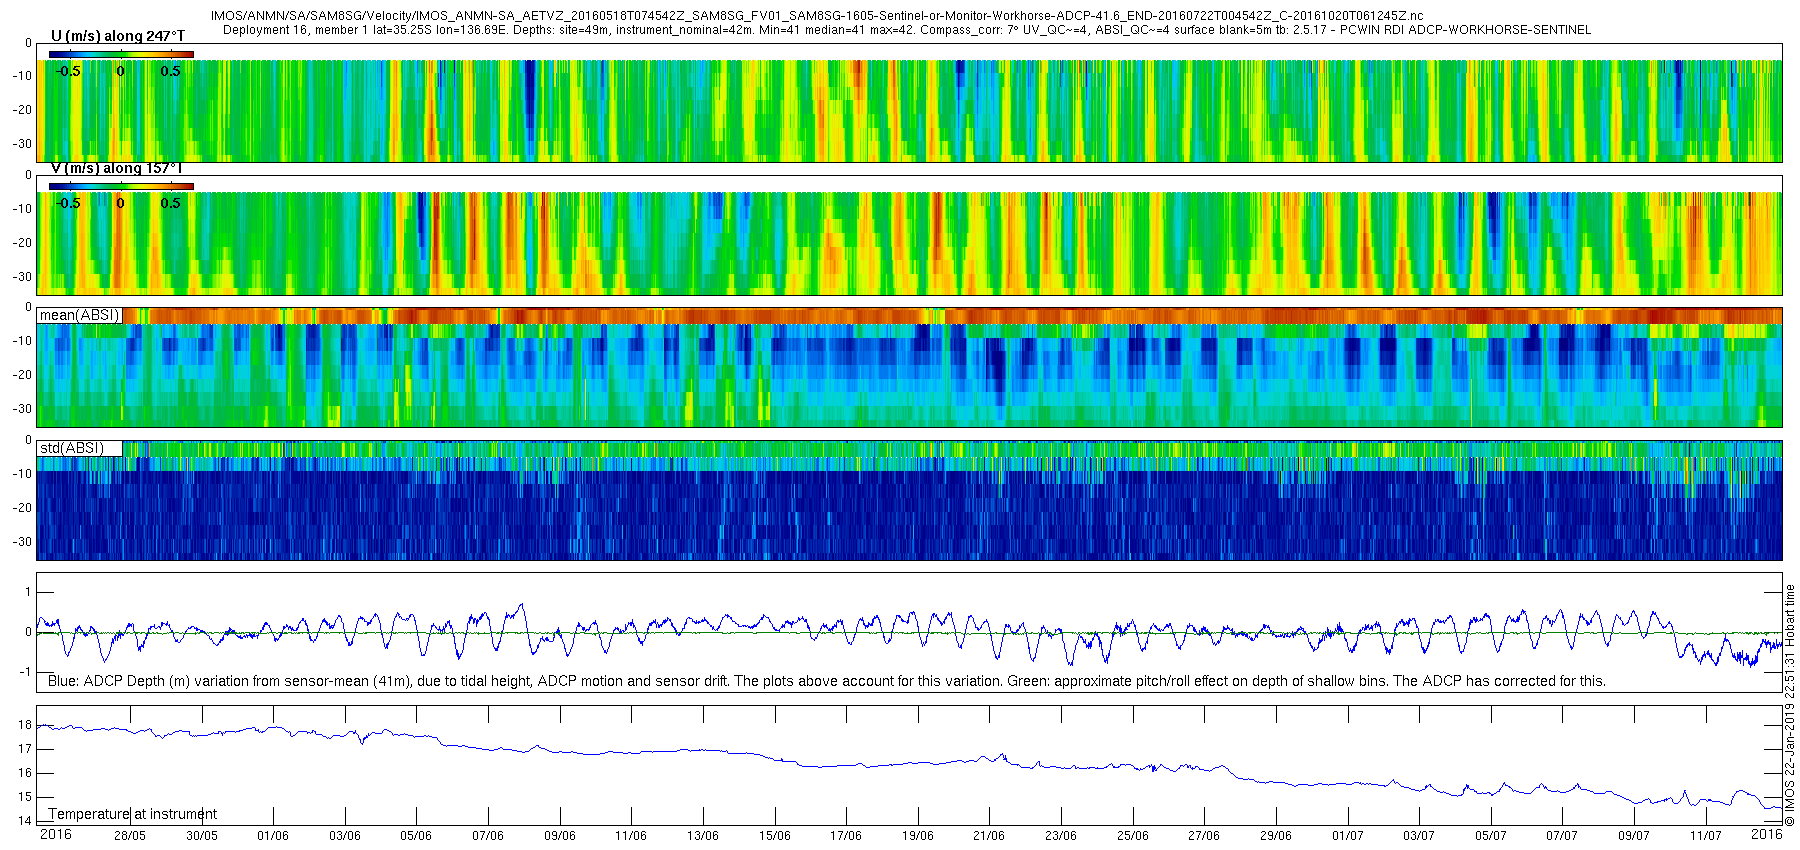The height and width of the screenshot is (850, 1800).
Task: Click the 'V (m/s) along 157°T' title
Action: [x=117, y=168]
